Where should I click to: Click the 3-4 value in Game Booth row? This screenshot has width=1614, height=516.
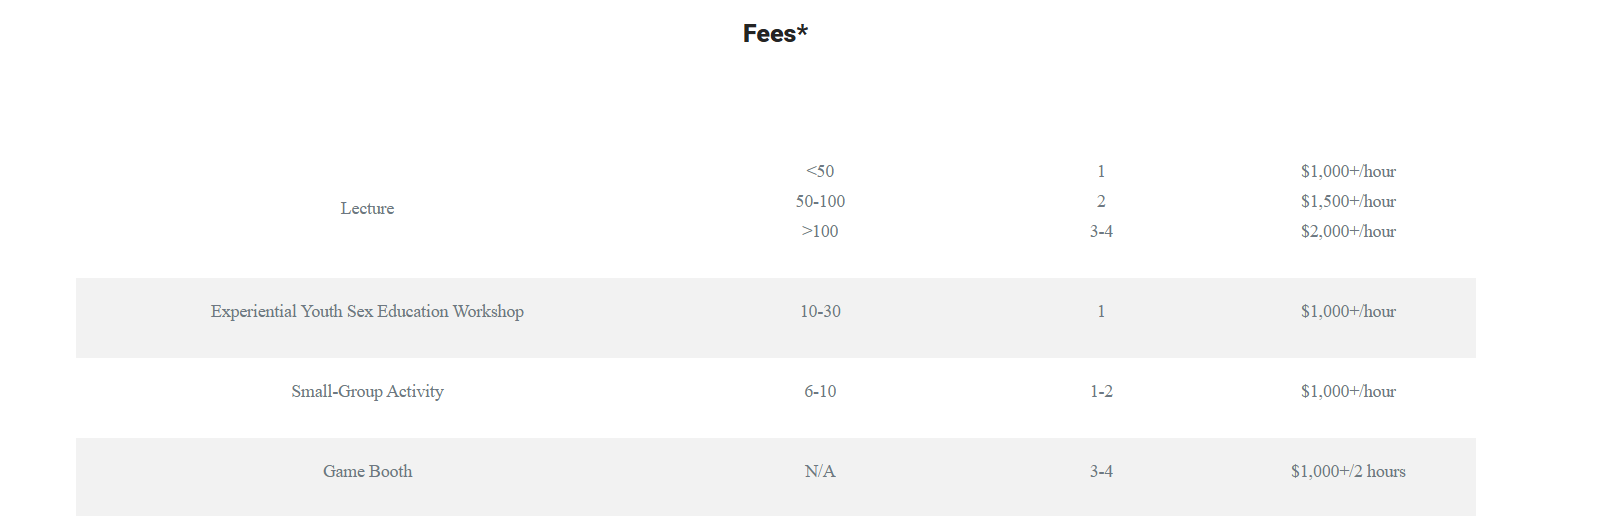[1101, 471]
